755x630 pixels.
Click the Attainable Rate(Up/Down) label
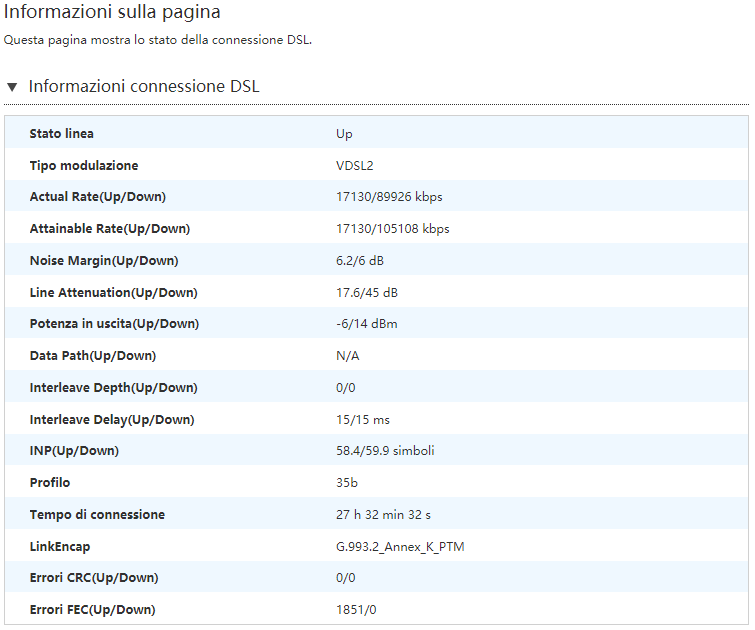(110, 229)
